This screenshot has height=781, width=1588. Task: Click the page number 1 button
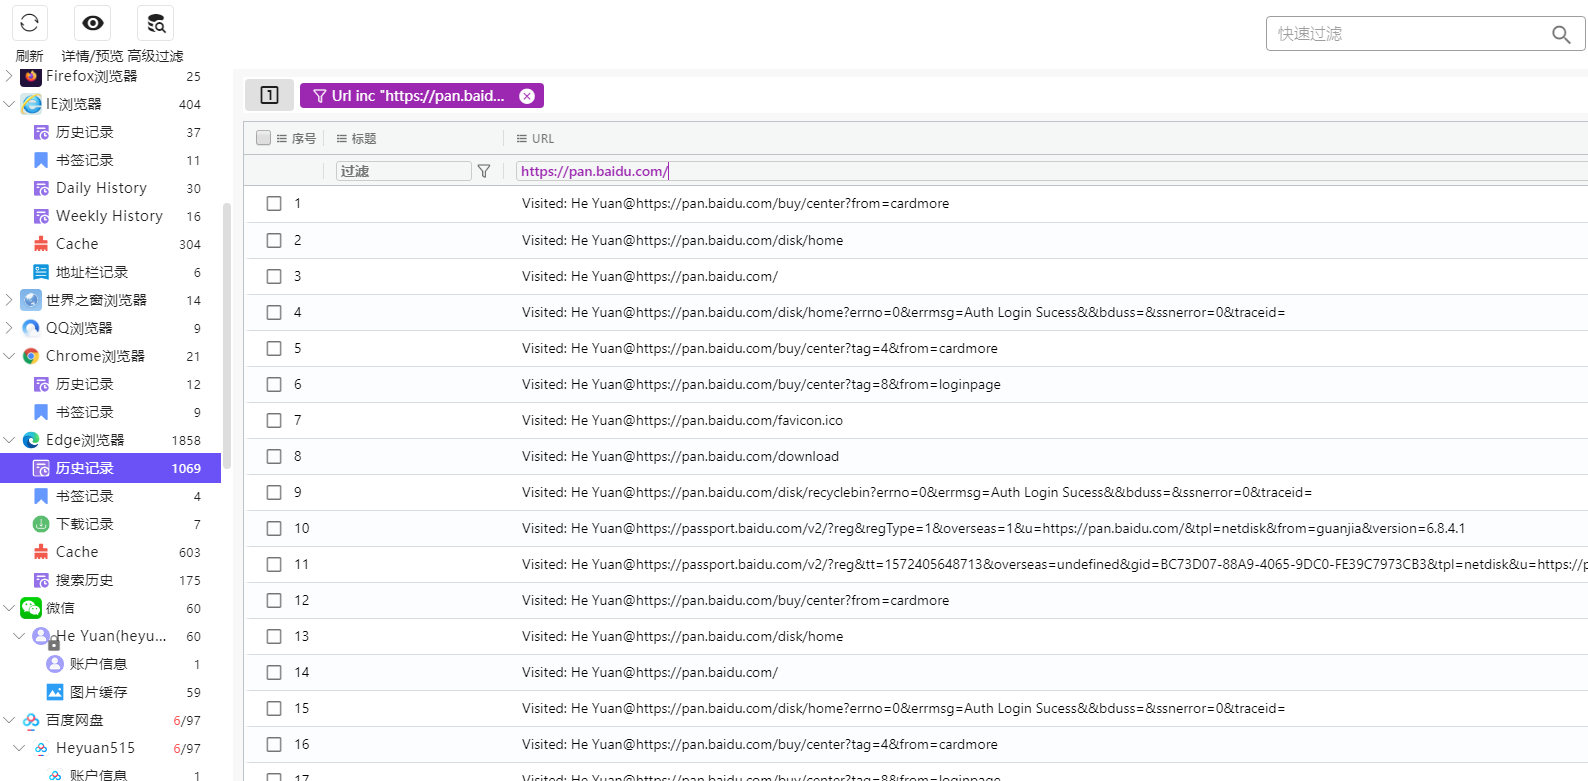(x=269, y=95)
